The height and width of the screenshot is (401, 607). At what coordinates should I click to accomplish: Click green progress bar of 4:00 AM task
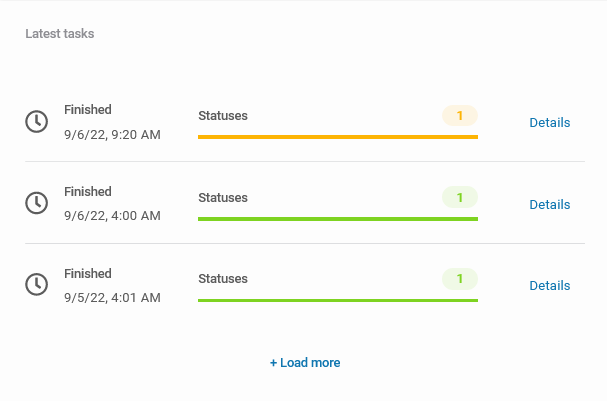[x=337, y=219]
